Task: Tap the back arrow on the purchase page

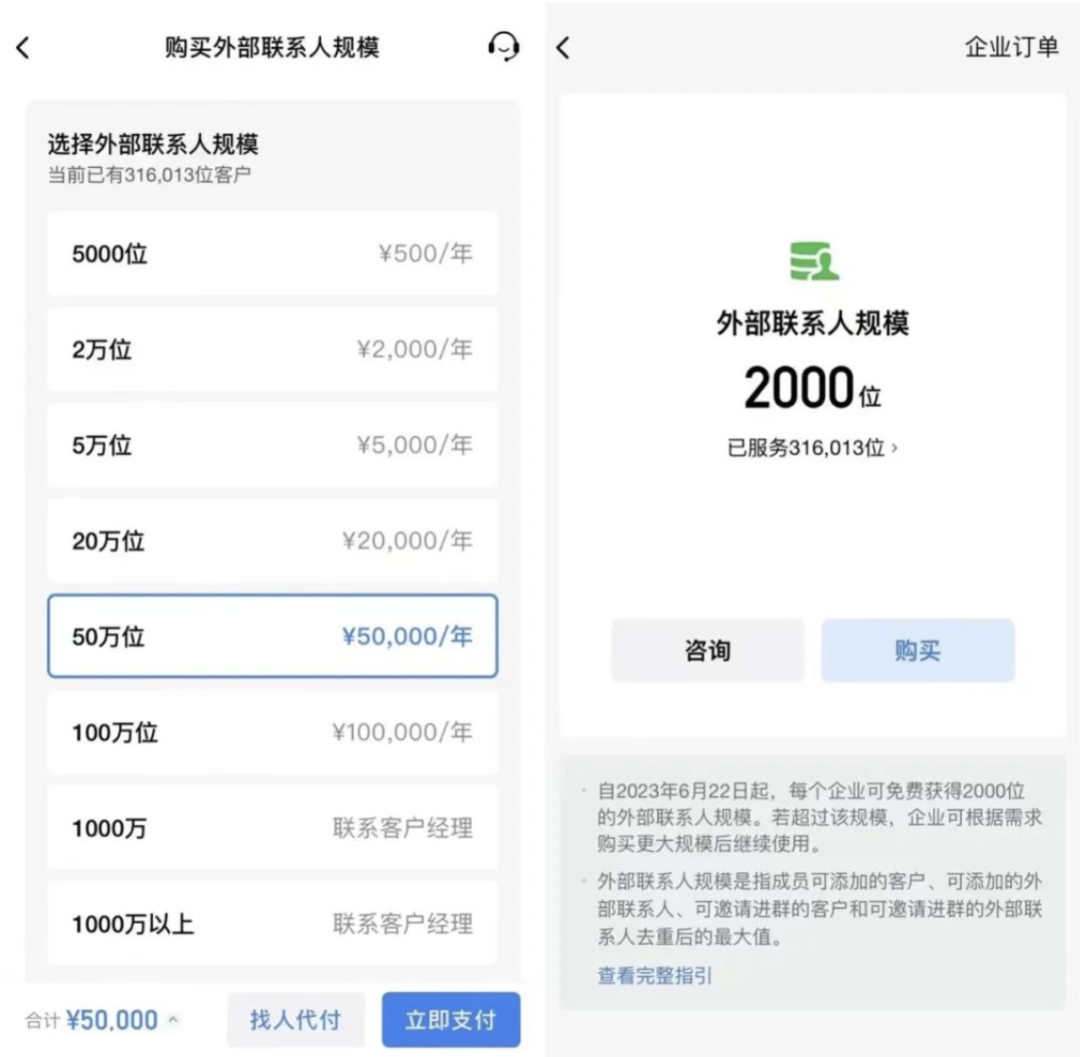Action: [22, 47]
